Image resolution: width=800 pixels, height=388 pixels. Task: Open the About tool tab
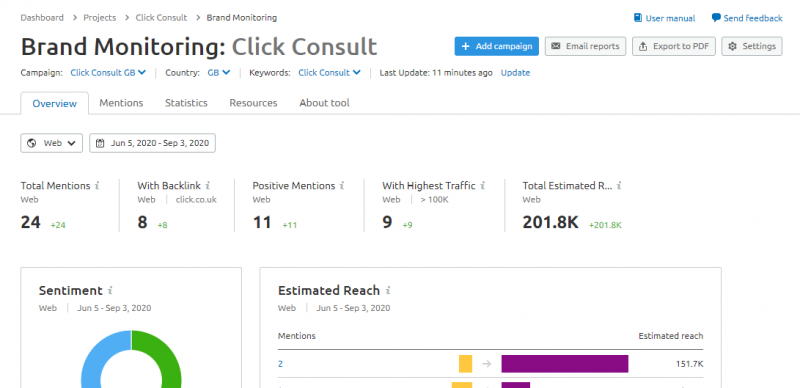(324, 103)
